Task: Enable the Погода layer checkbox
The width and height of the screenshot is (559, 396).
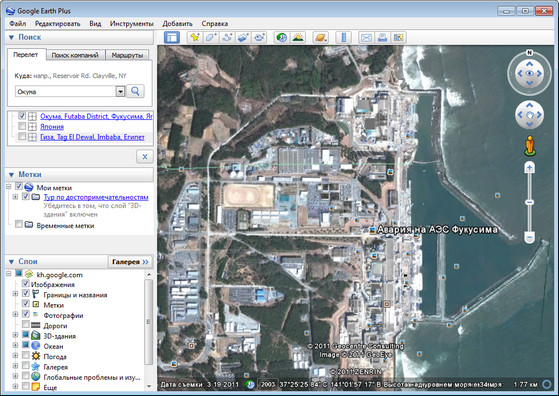Action: (x=26, y=355)
